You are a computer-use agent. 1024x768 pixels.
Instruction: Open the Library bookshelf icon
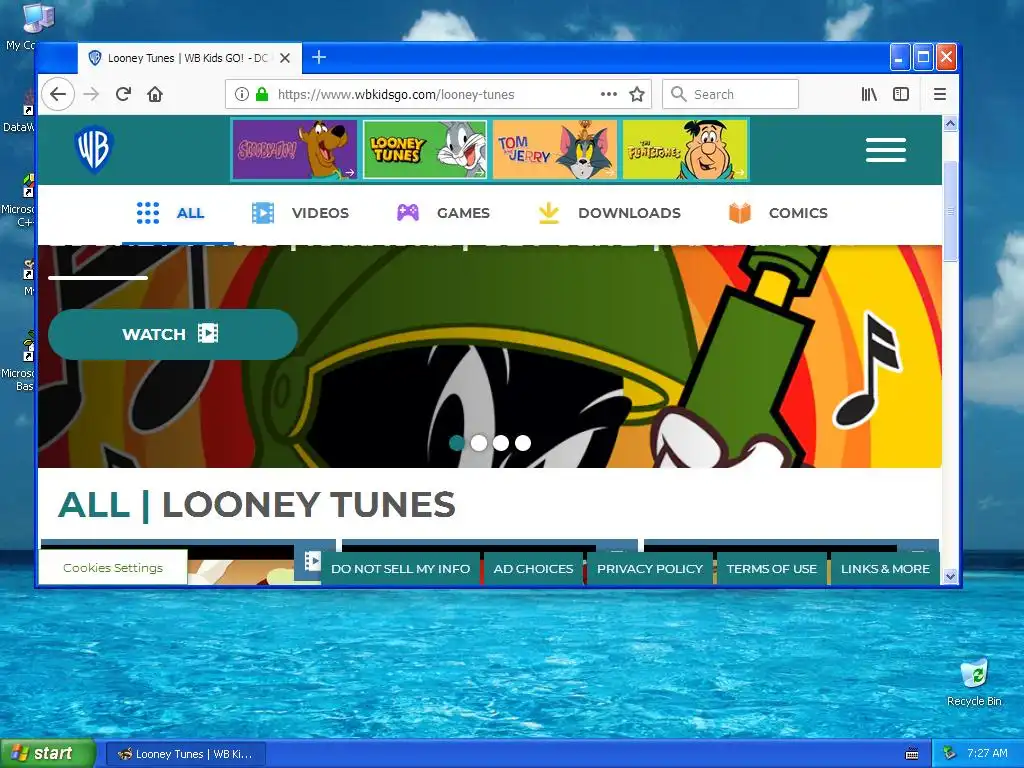tap(869, 94)
